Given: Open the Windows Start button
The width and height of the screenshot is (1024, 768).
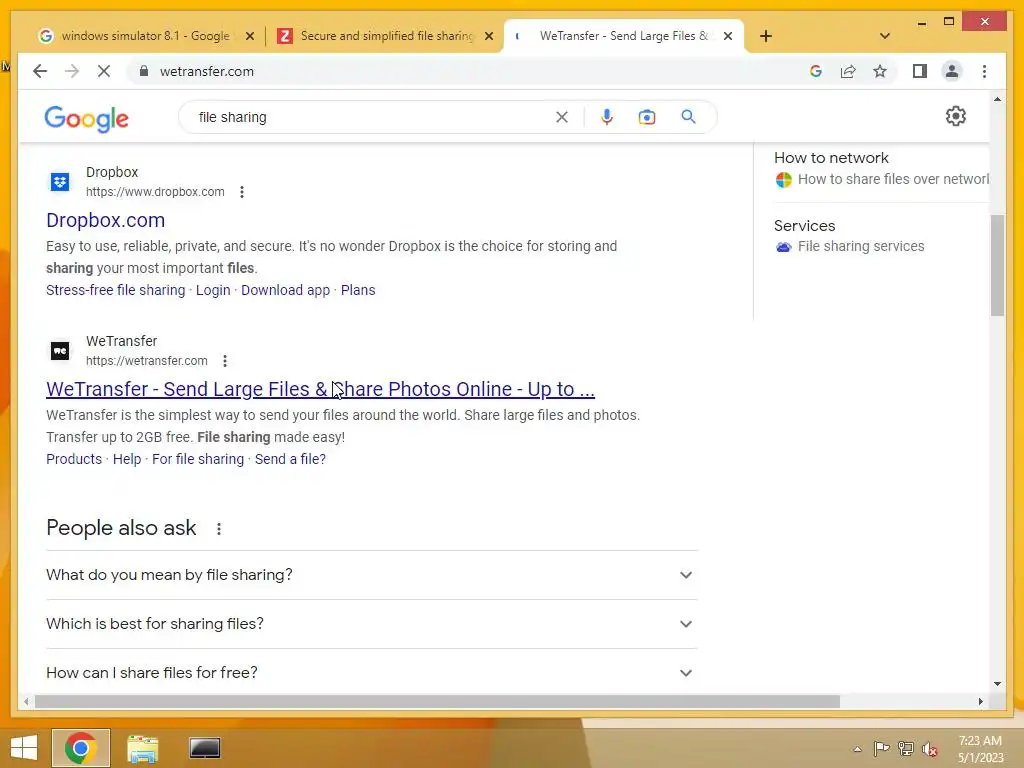Looking at the screenshot, I should coord(24,748).
